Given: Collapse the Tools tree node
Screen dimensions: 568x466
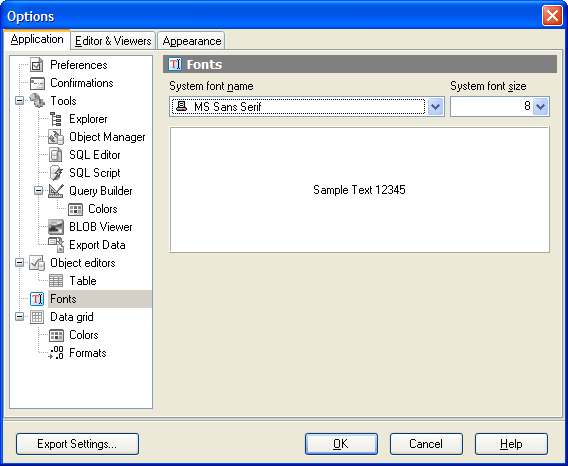Looking at the screenshot, I should point(20,101).
